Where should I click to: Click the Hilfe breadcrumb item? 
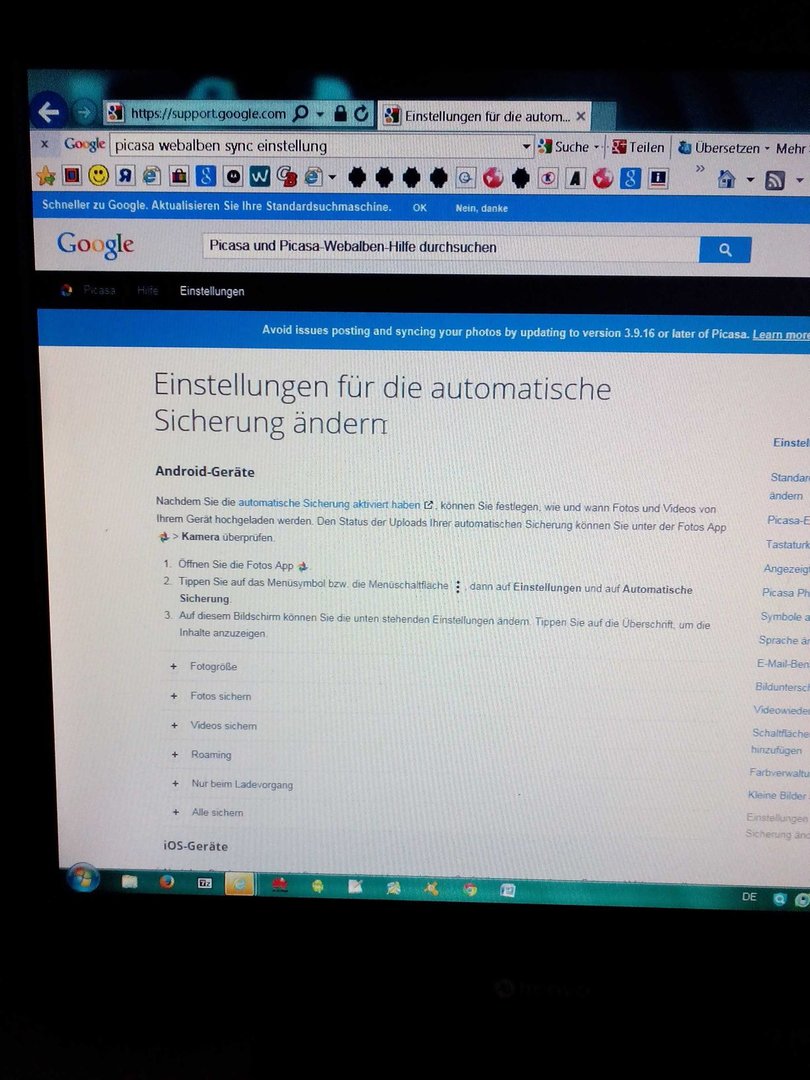(147, 291)
